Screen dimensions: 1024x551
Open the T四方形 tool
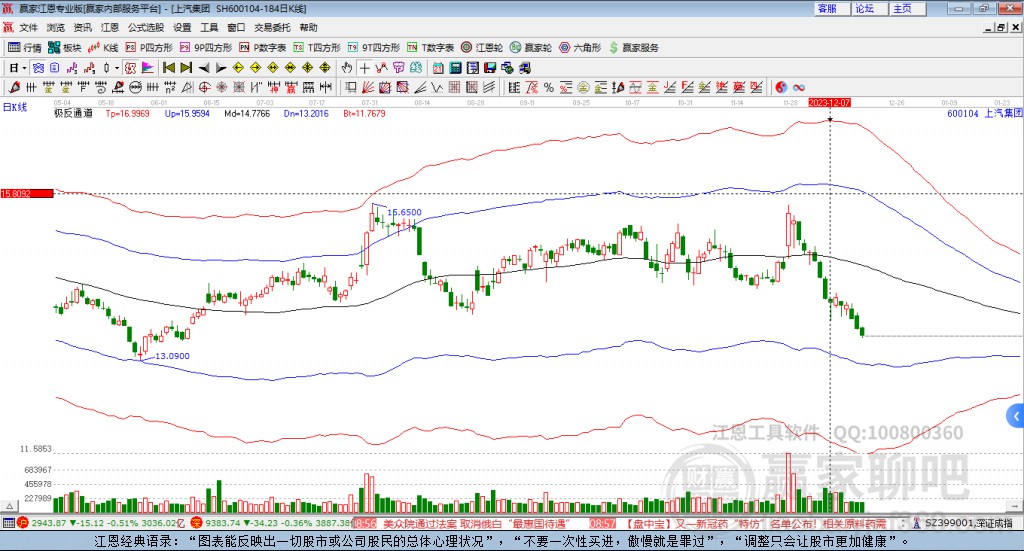pyautogui.click(x=317, y=48)
